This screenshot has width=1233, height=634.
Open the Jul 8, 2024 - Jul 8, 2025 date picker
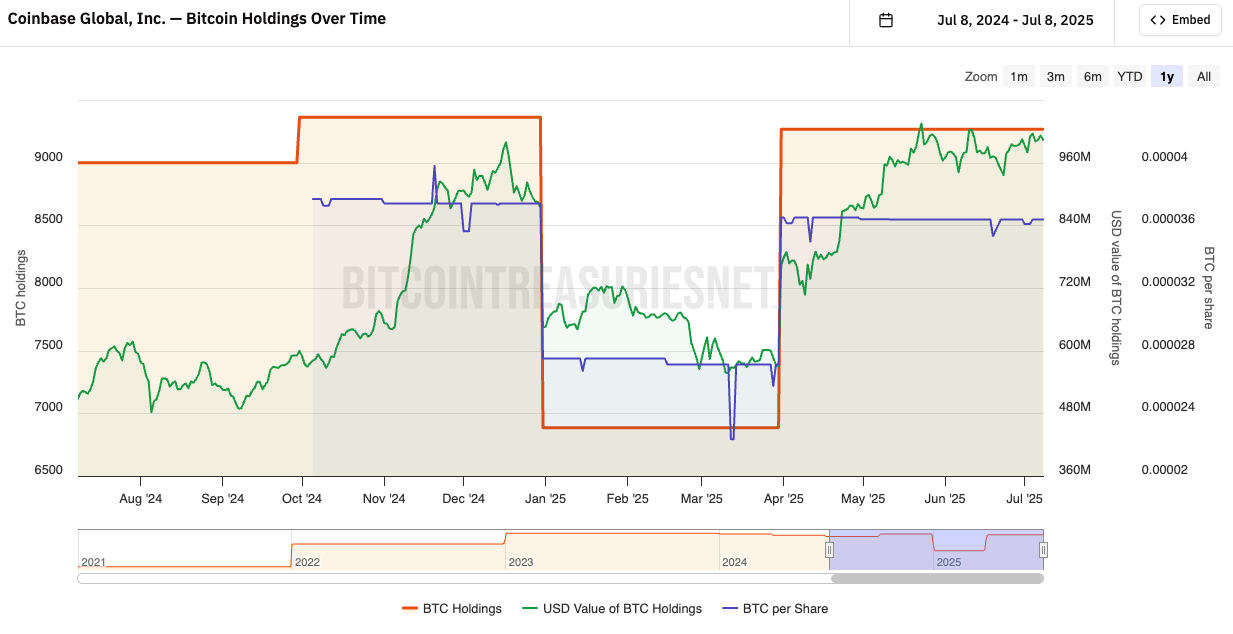tap(1015, 20)
